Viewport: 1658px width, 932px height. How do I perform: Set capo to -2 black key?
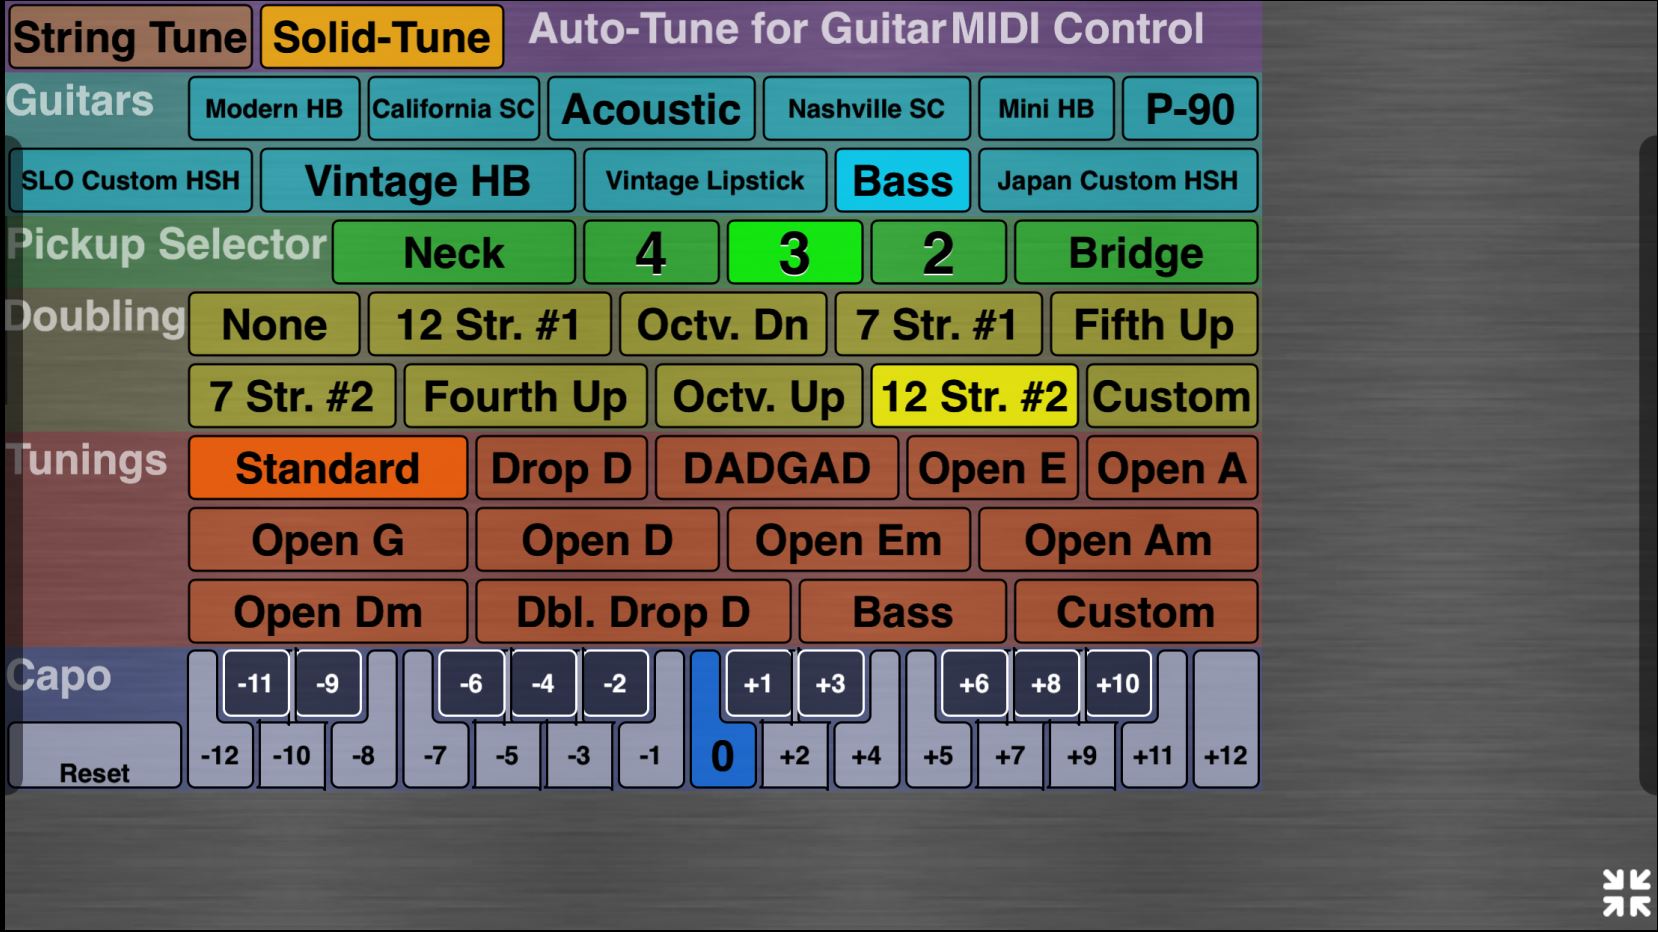point(615,683)
